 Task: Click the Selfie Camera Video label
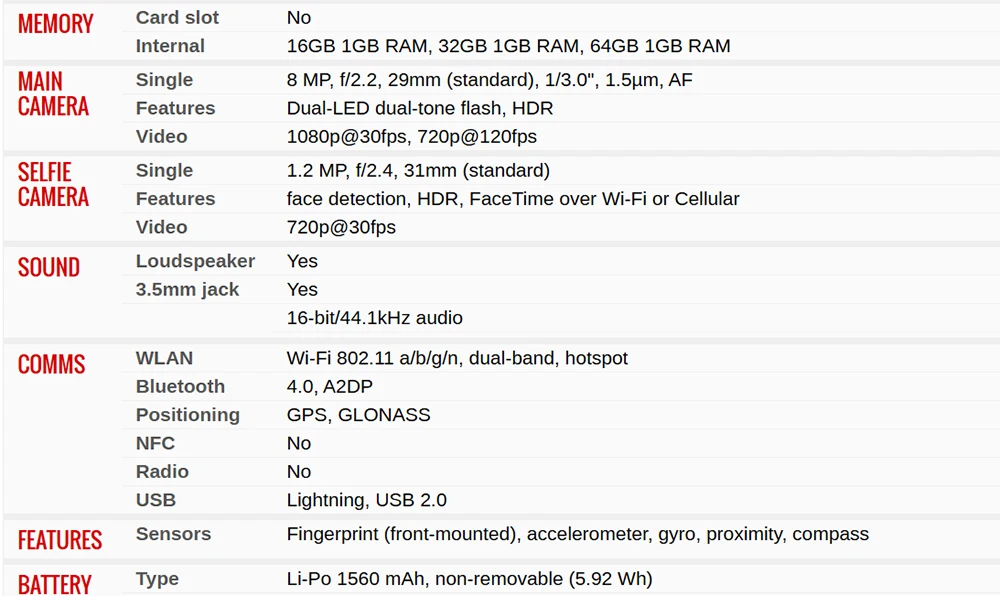click(x=161, y=227)
